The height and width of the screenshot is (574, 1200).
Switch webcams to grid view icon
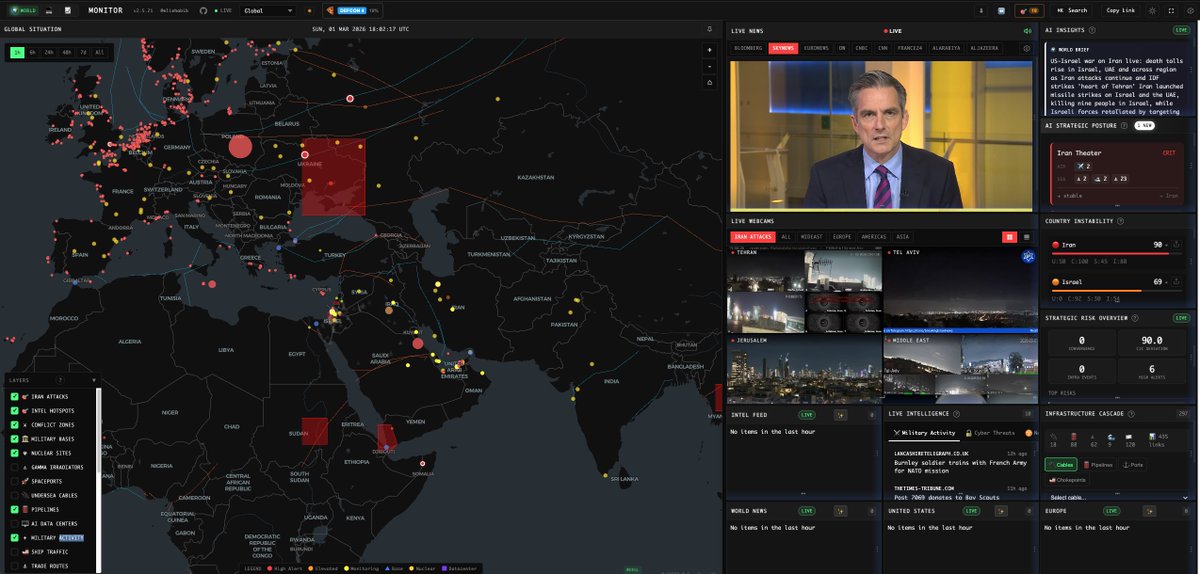pos(1010,237)
